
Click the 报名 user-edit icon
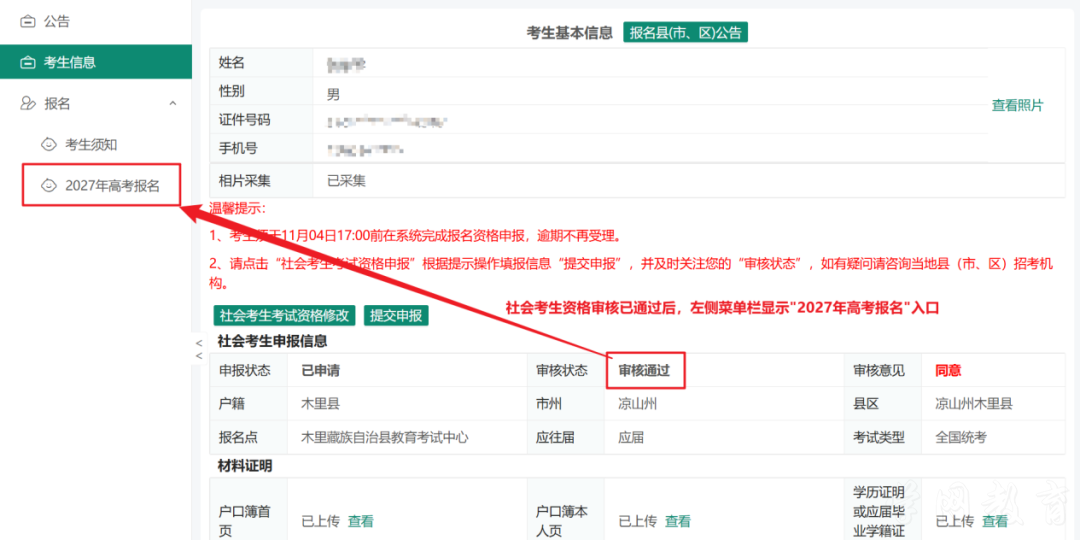28,103
